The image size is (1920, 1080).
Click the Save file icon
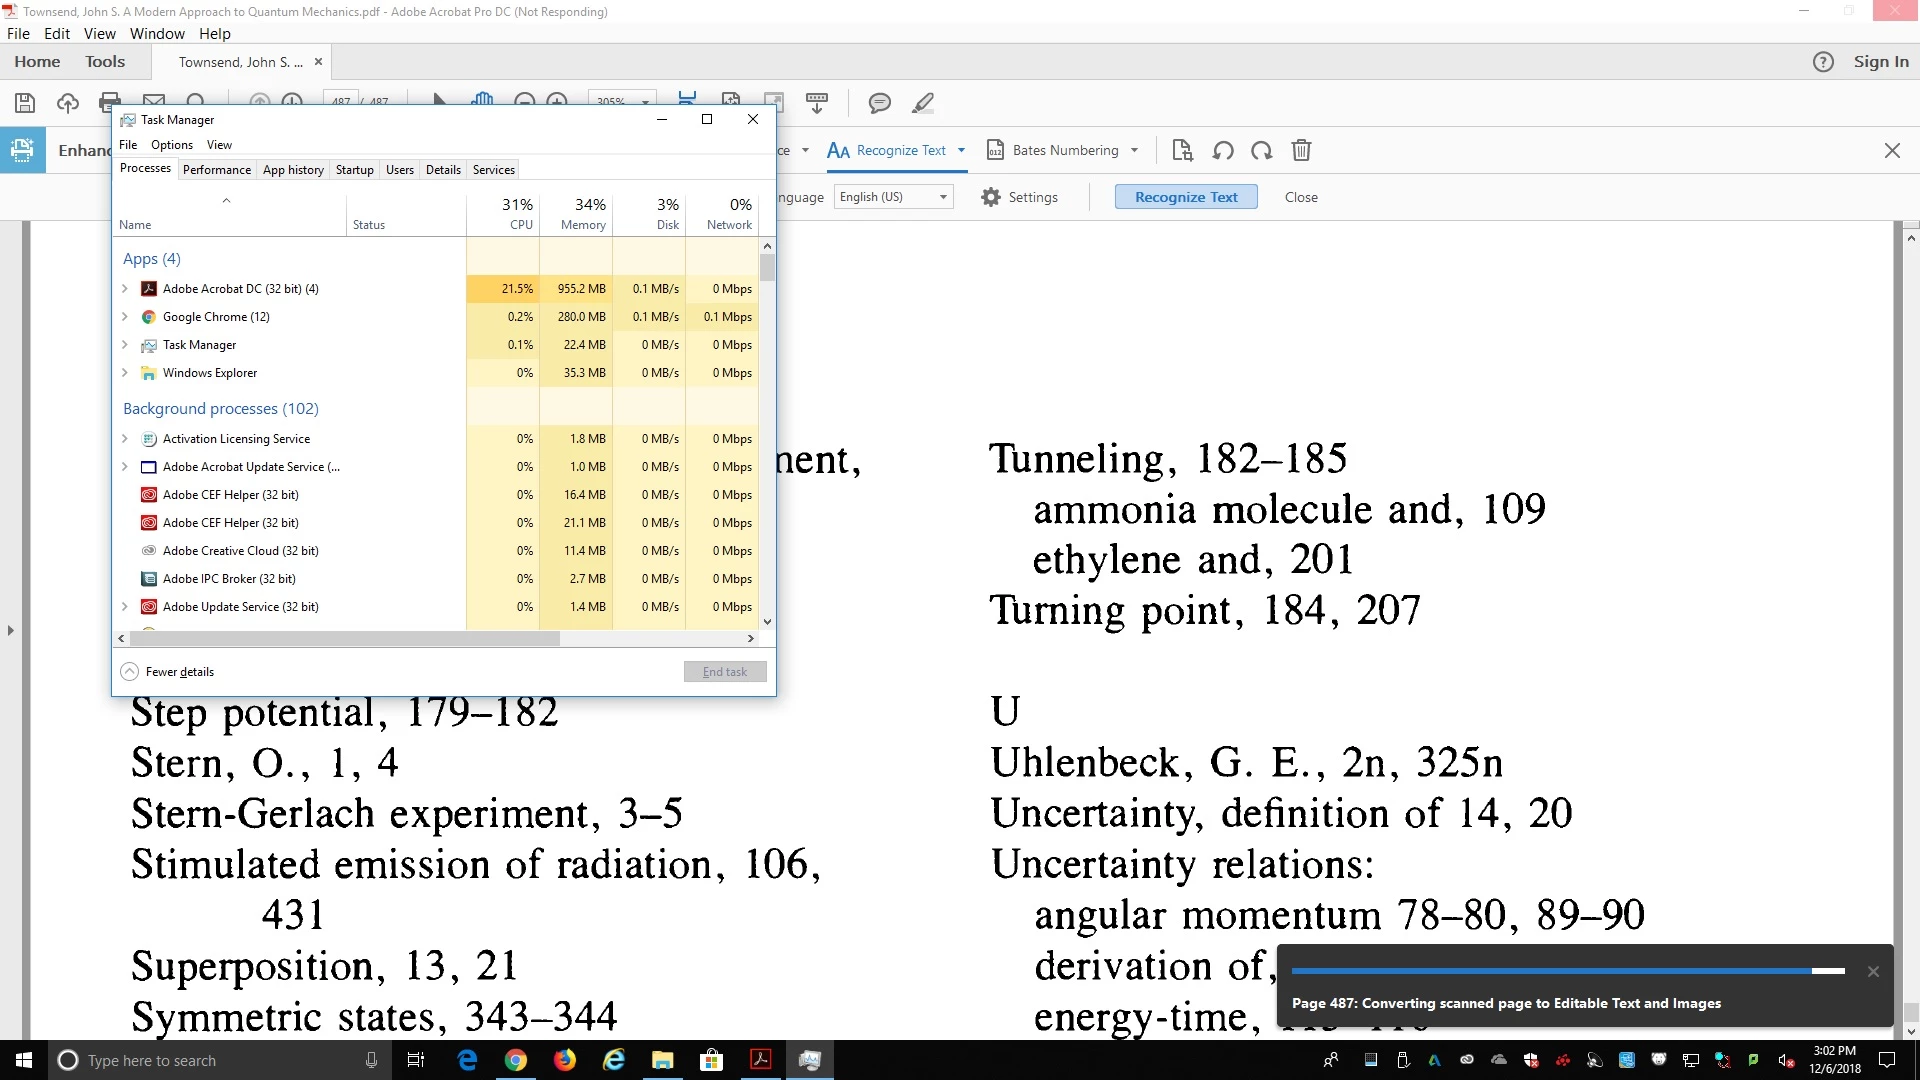point(25,103)
